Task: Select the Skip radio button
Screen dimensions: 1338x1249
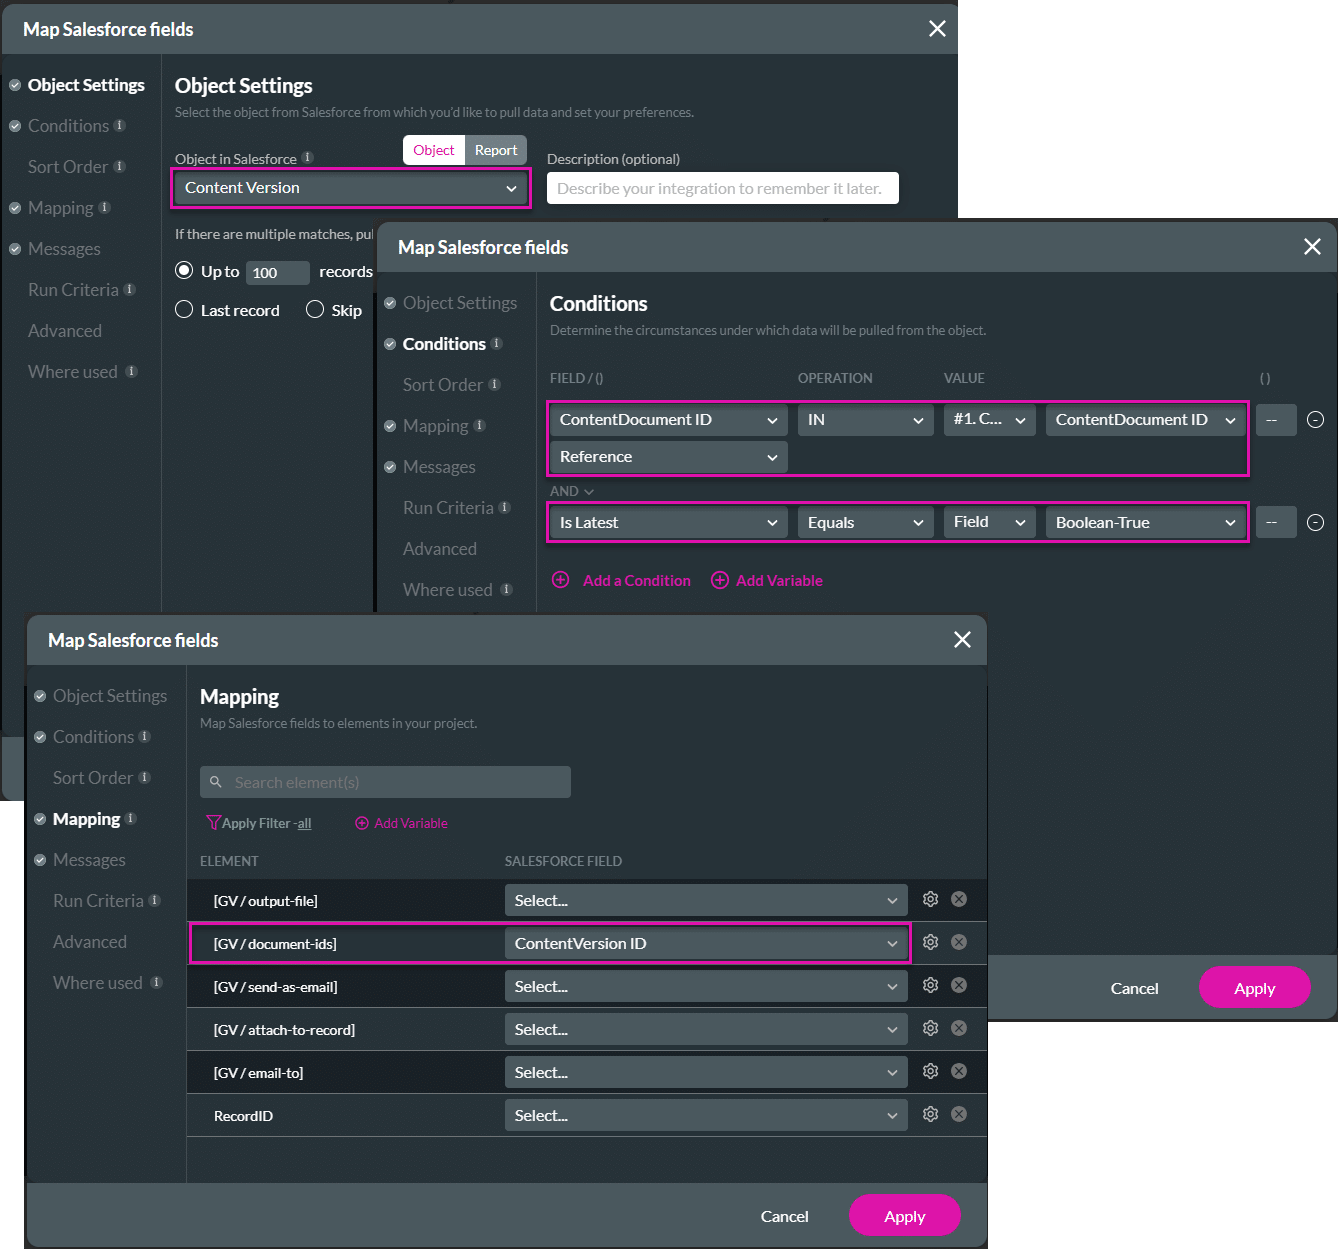Action: [315, 309]
